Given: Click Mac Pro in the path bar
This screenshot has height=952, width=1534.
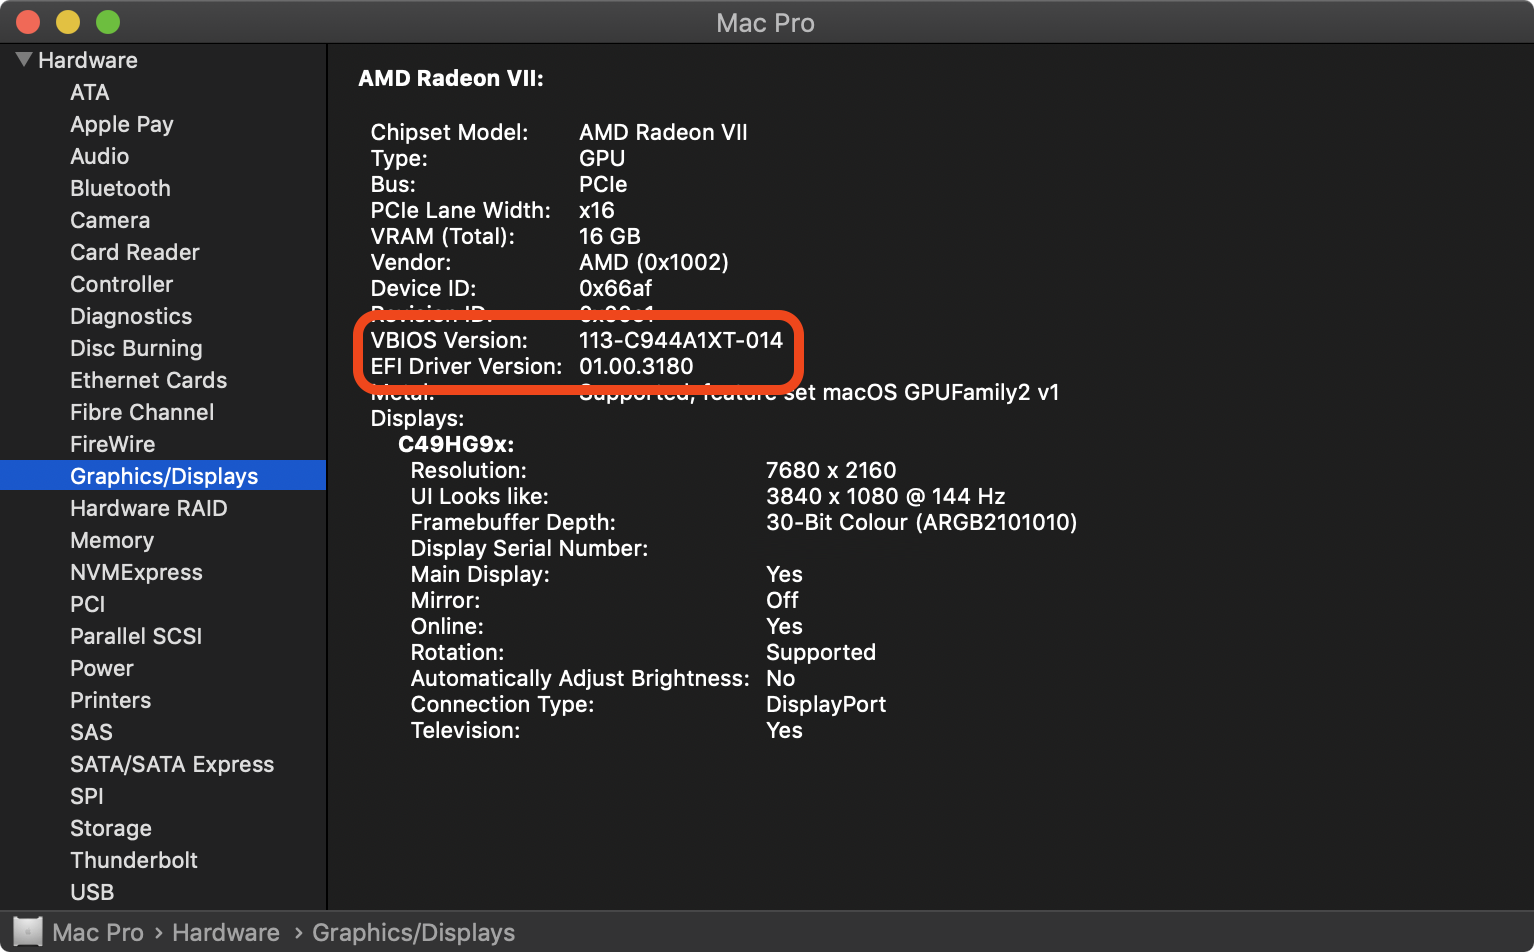Looking at the screenshot, I should (x=98, y=932).
